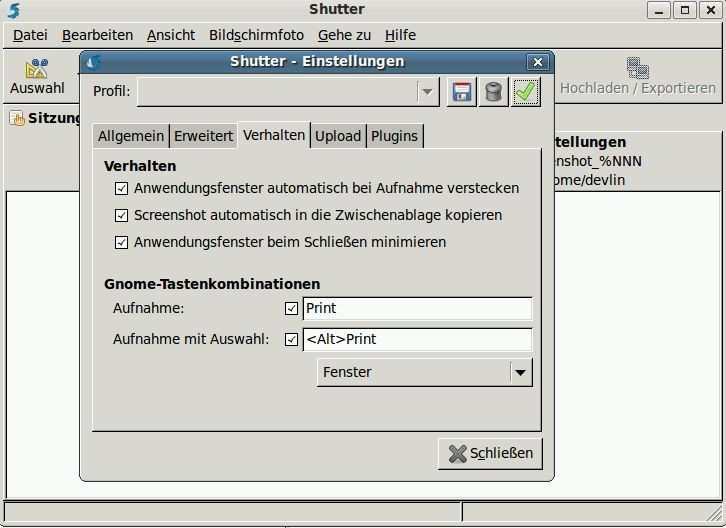
Task: Click the green checkmark apply profile icon
Action: [526, 92]
